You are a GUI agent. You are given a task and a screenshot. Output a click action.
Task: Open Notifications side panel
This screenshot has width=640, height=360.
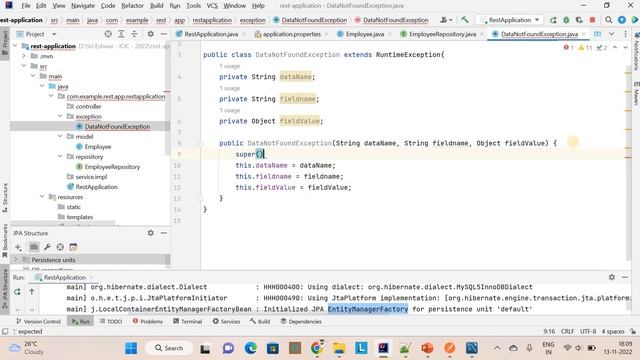pos(636,51)
